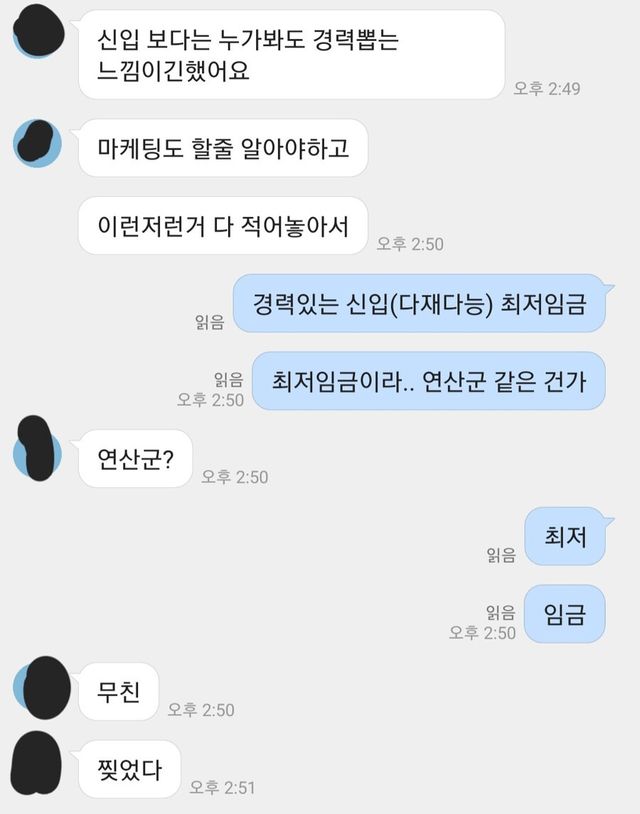Tap the avatar beside the 연산군? message
This screenshot has width=640, height=814.
pos(37,449)
